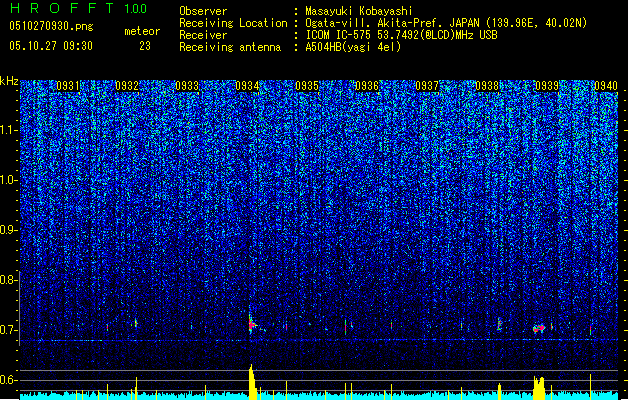This screenshot has height=400, width=629.
Task: Click the 0933 time marker
Action: pyautogui.click(x=187, y=86)
